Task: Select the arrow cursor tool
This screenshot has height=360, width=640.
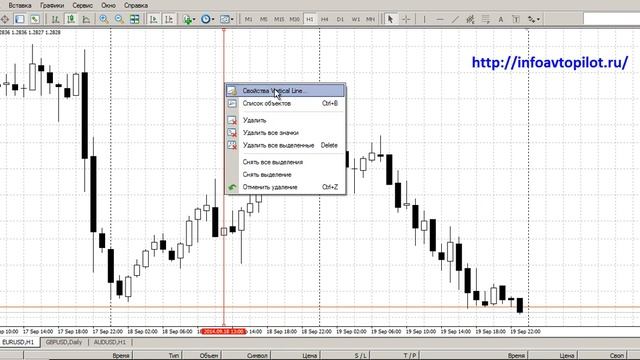Action: pos(390,19)
